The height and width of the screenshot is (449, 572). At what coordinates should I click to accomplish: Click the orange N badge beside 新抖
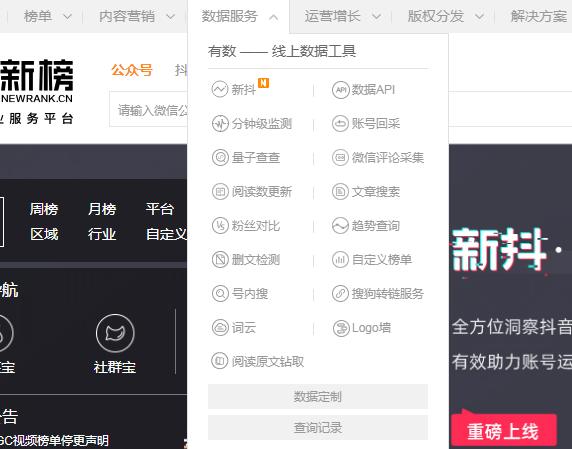pyautogui.click(x=263, y=83)
